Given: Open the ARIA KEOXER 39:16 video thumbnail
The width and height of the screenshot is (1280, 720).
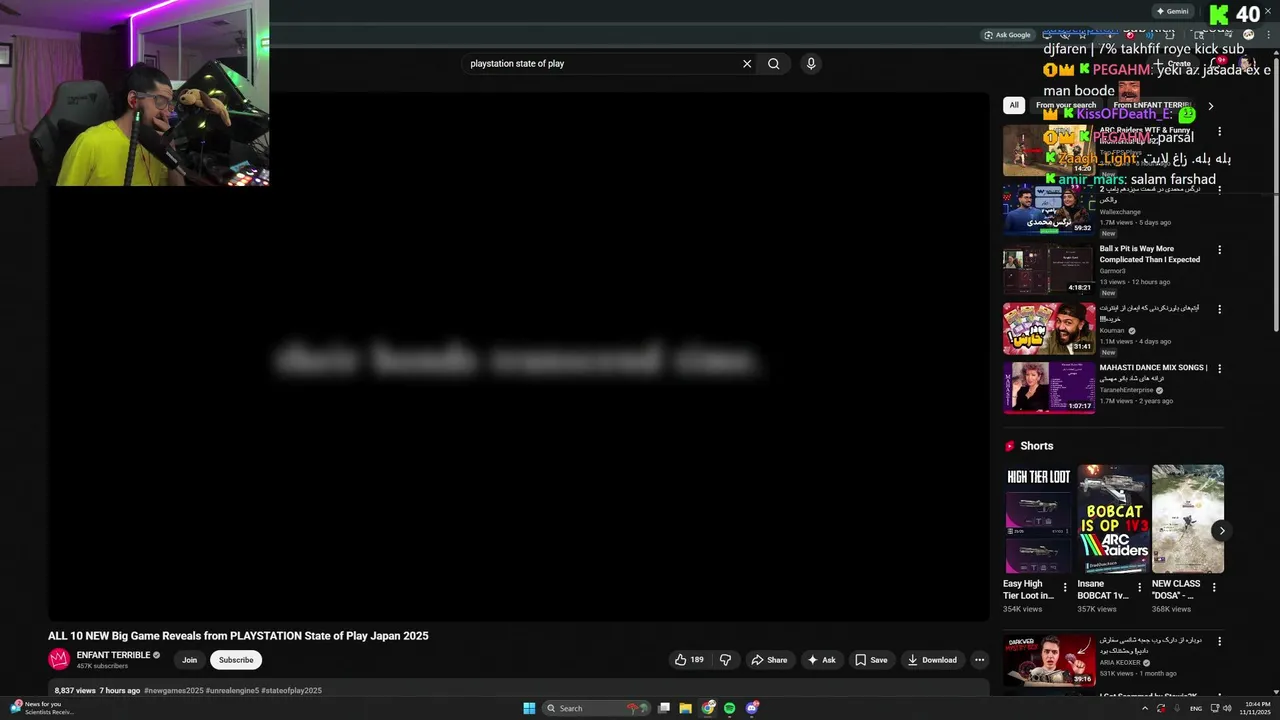Looking at the screenshot, I should click(x=1049, y=660).
